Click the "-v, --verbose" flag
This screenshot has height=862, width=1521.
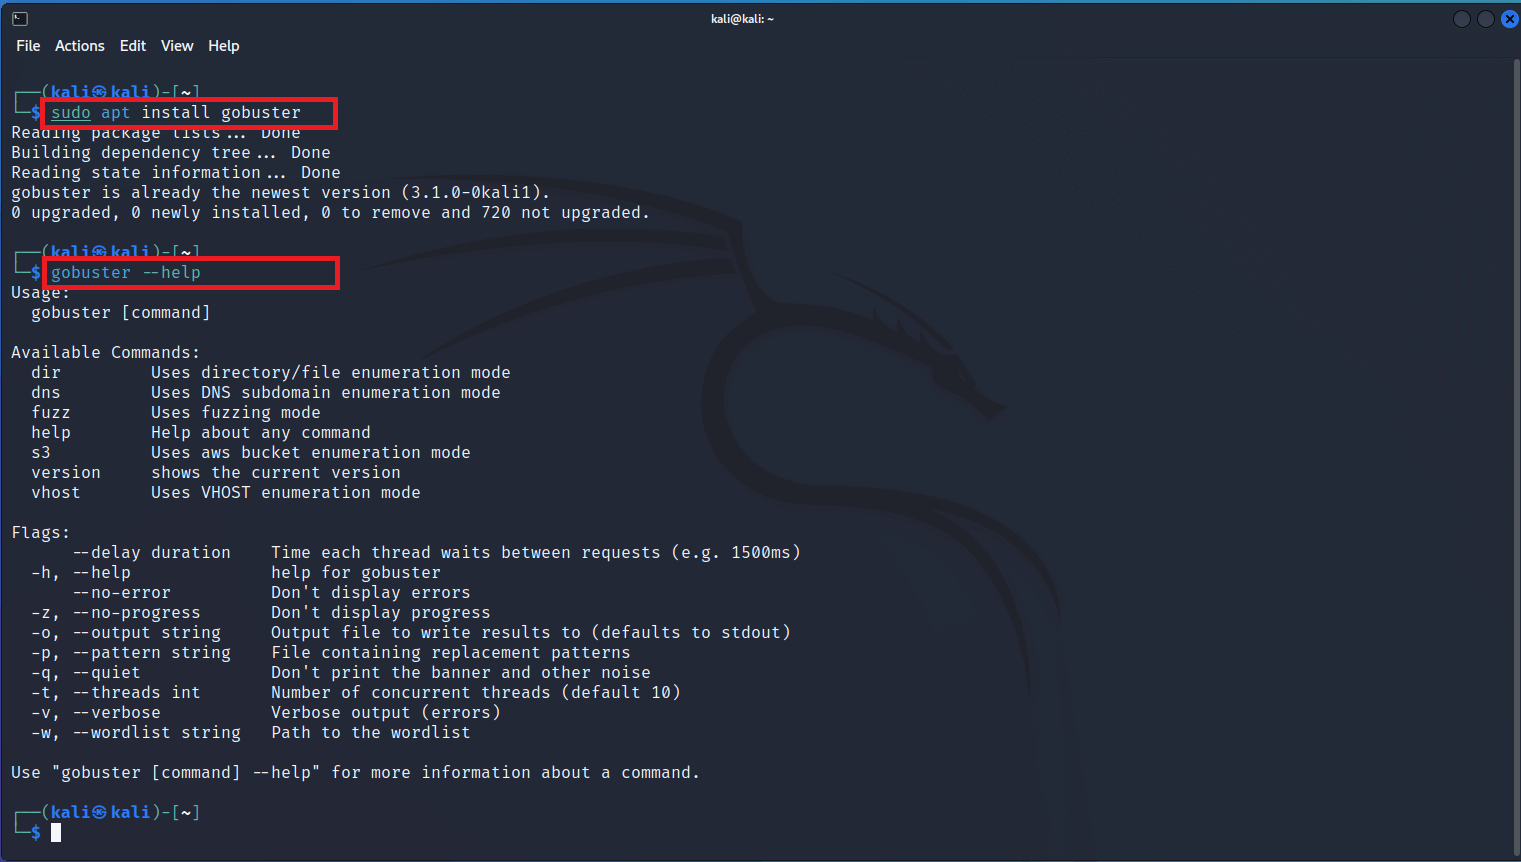point(96,713)
